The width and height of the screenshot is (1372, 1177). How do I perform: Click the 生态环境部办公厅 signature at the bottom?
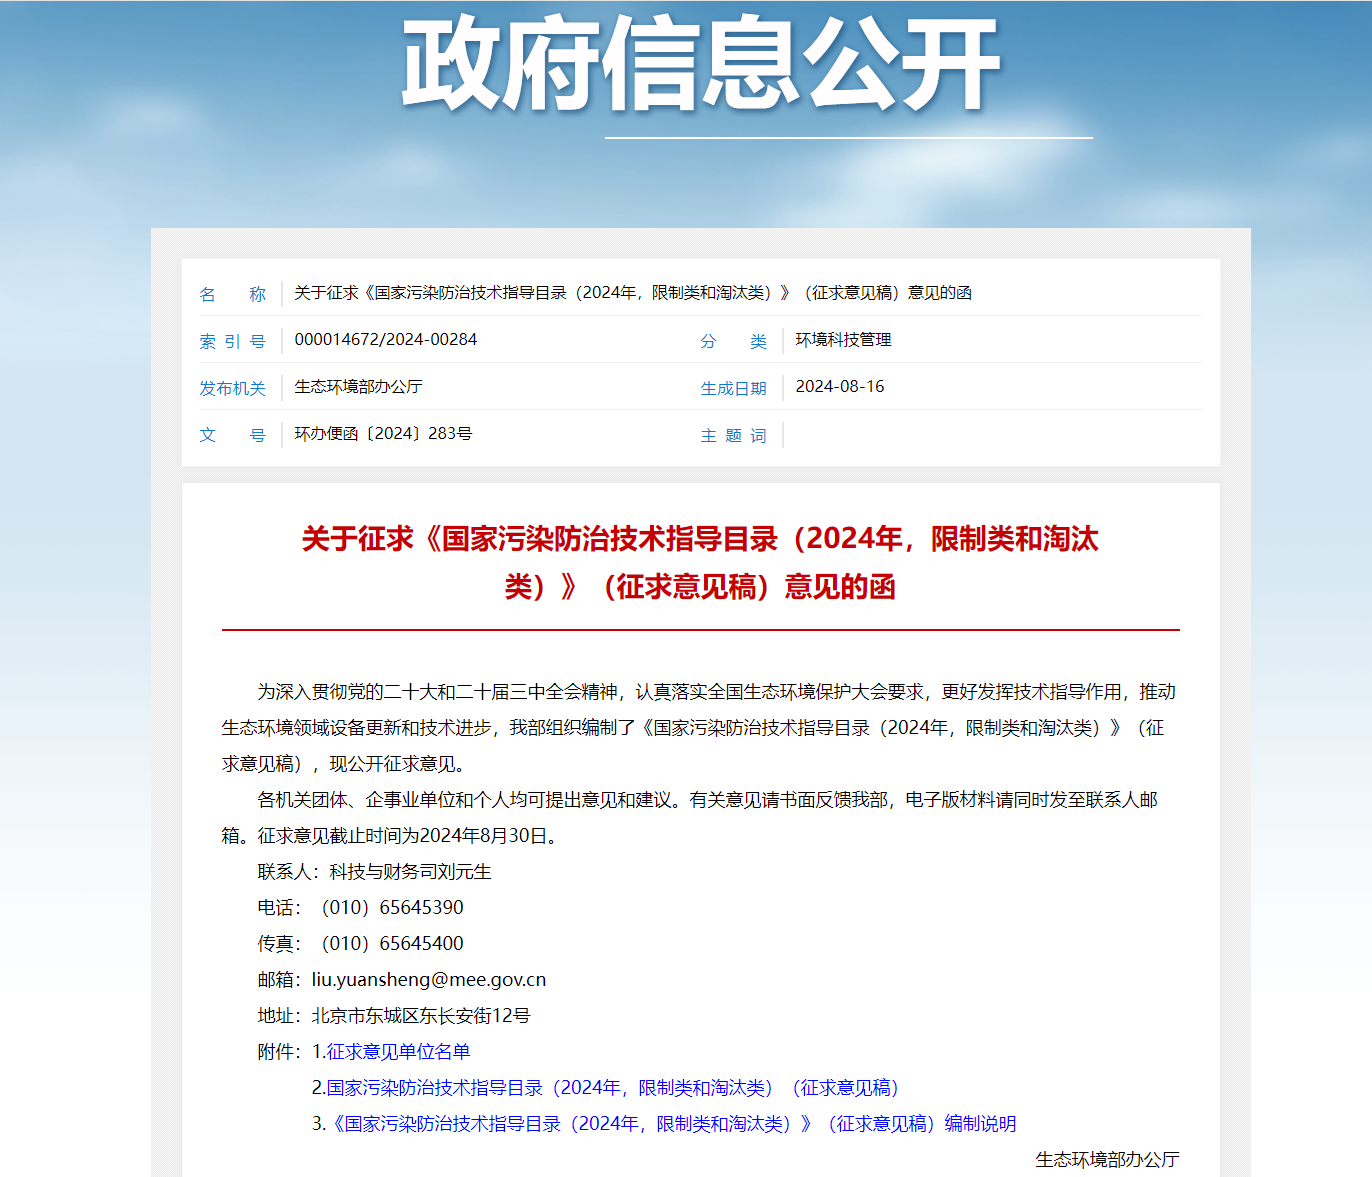1107,1159
